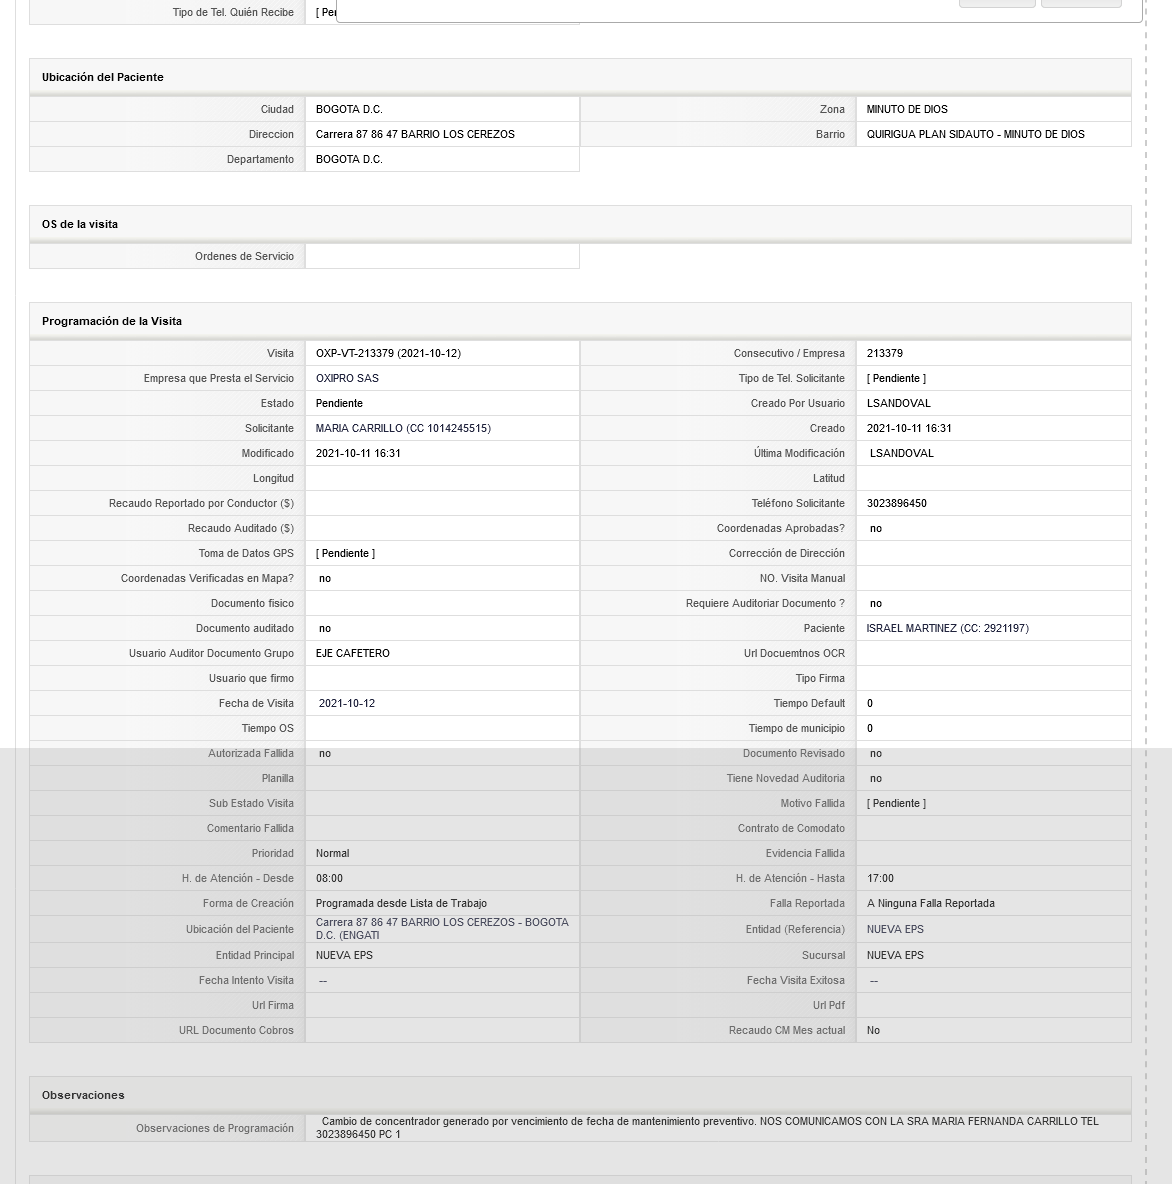Screen dimensions: 1172x1184
Task: Select the Zona value MINUTO DE DIOS
Action: coord(907,109)
